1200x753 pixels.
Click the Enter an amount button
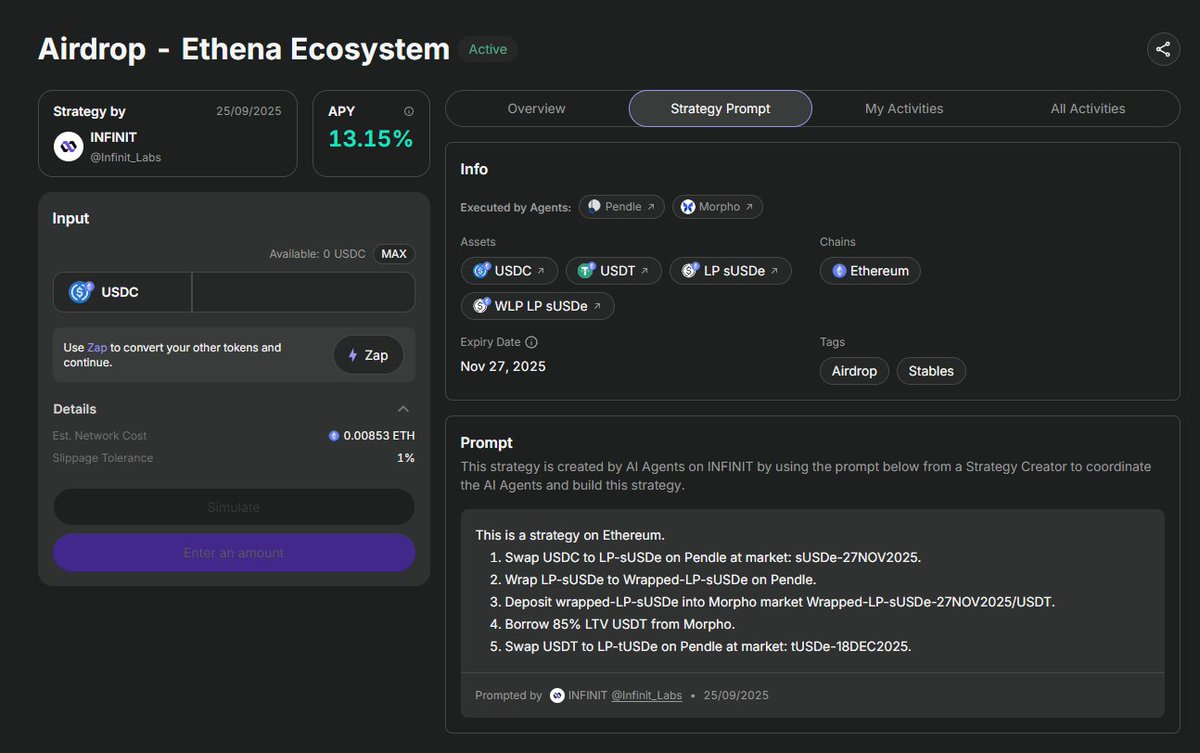coord(234,552)
